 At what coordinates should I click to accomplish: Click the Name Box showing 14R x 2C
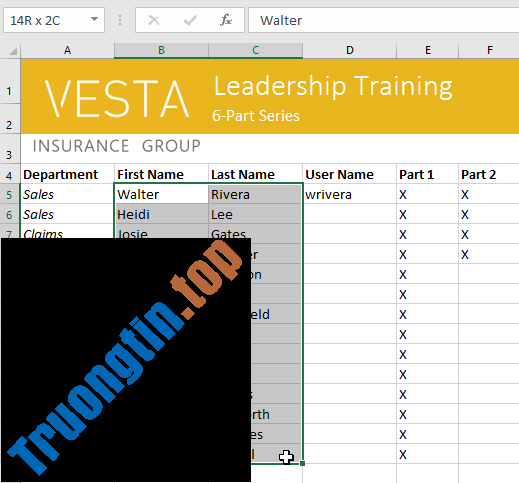[54, 20]
